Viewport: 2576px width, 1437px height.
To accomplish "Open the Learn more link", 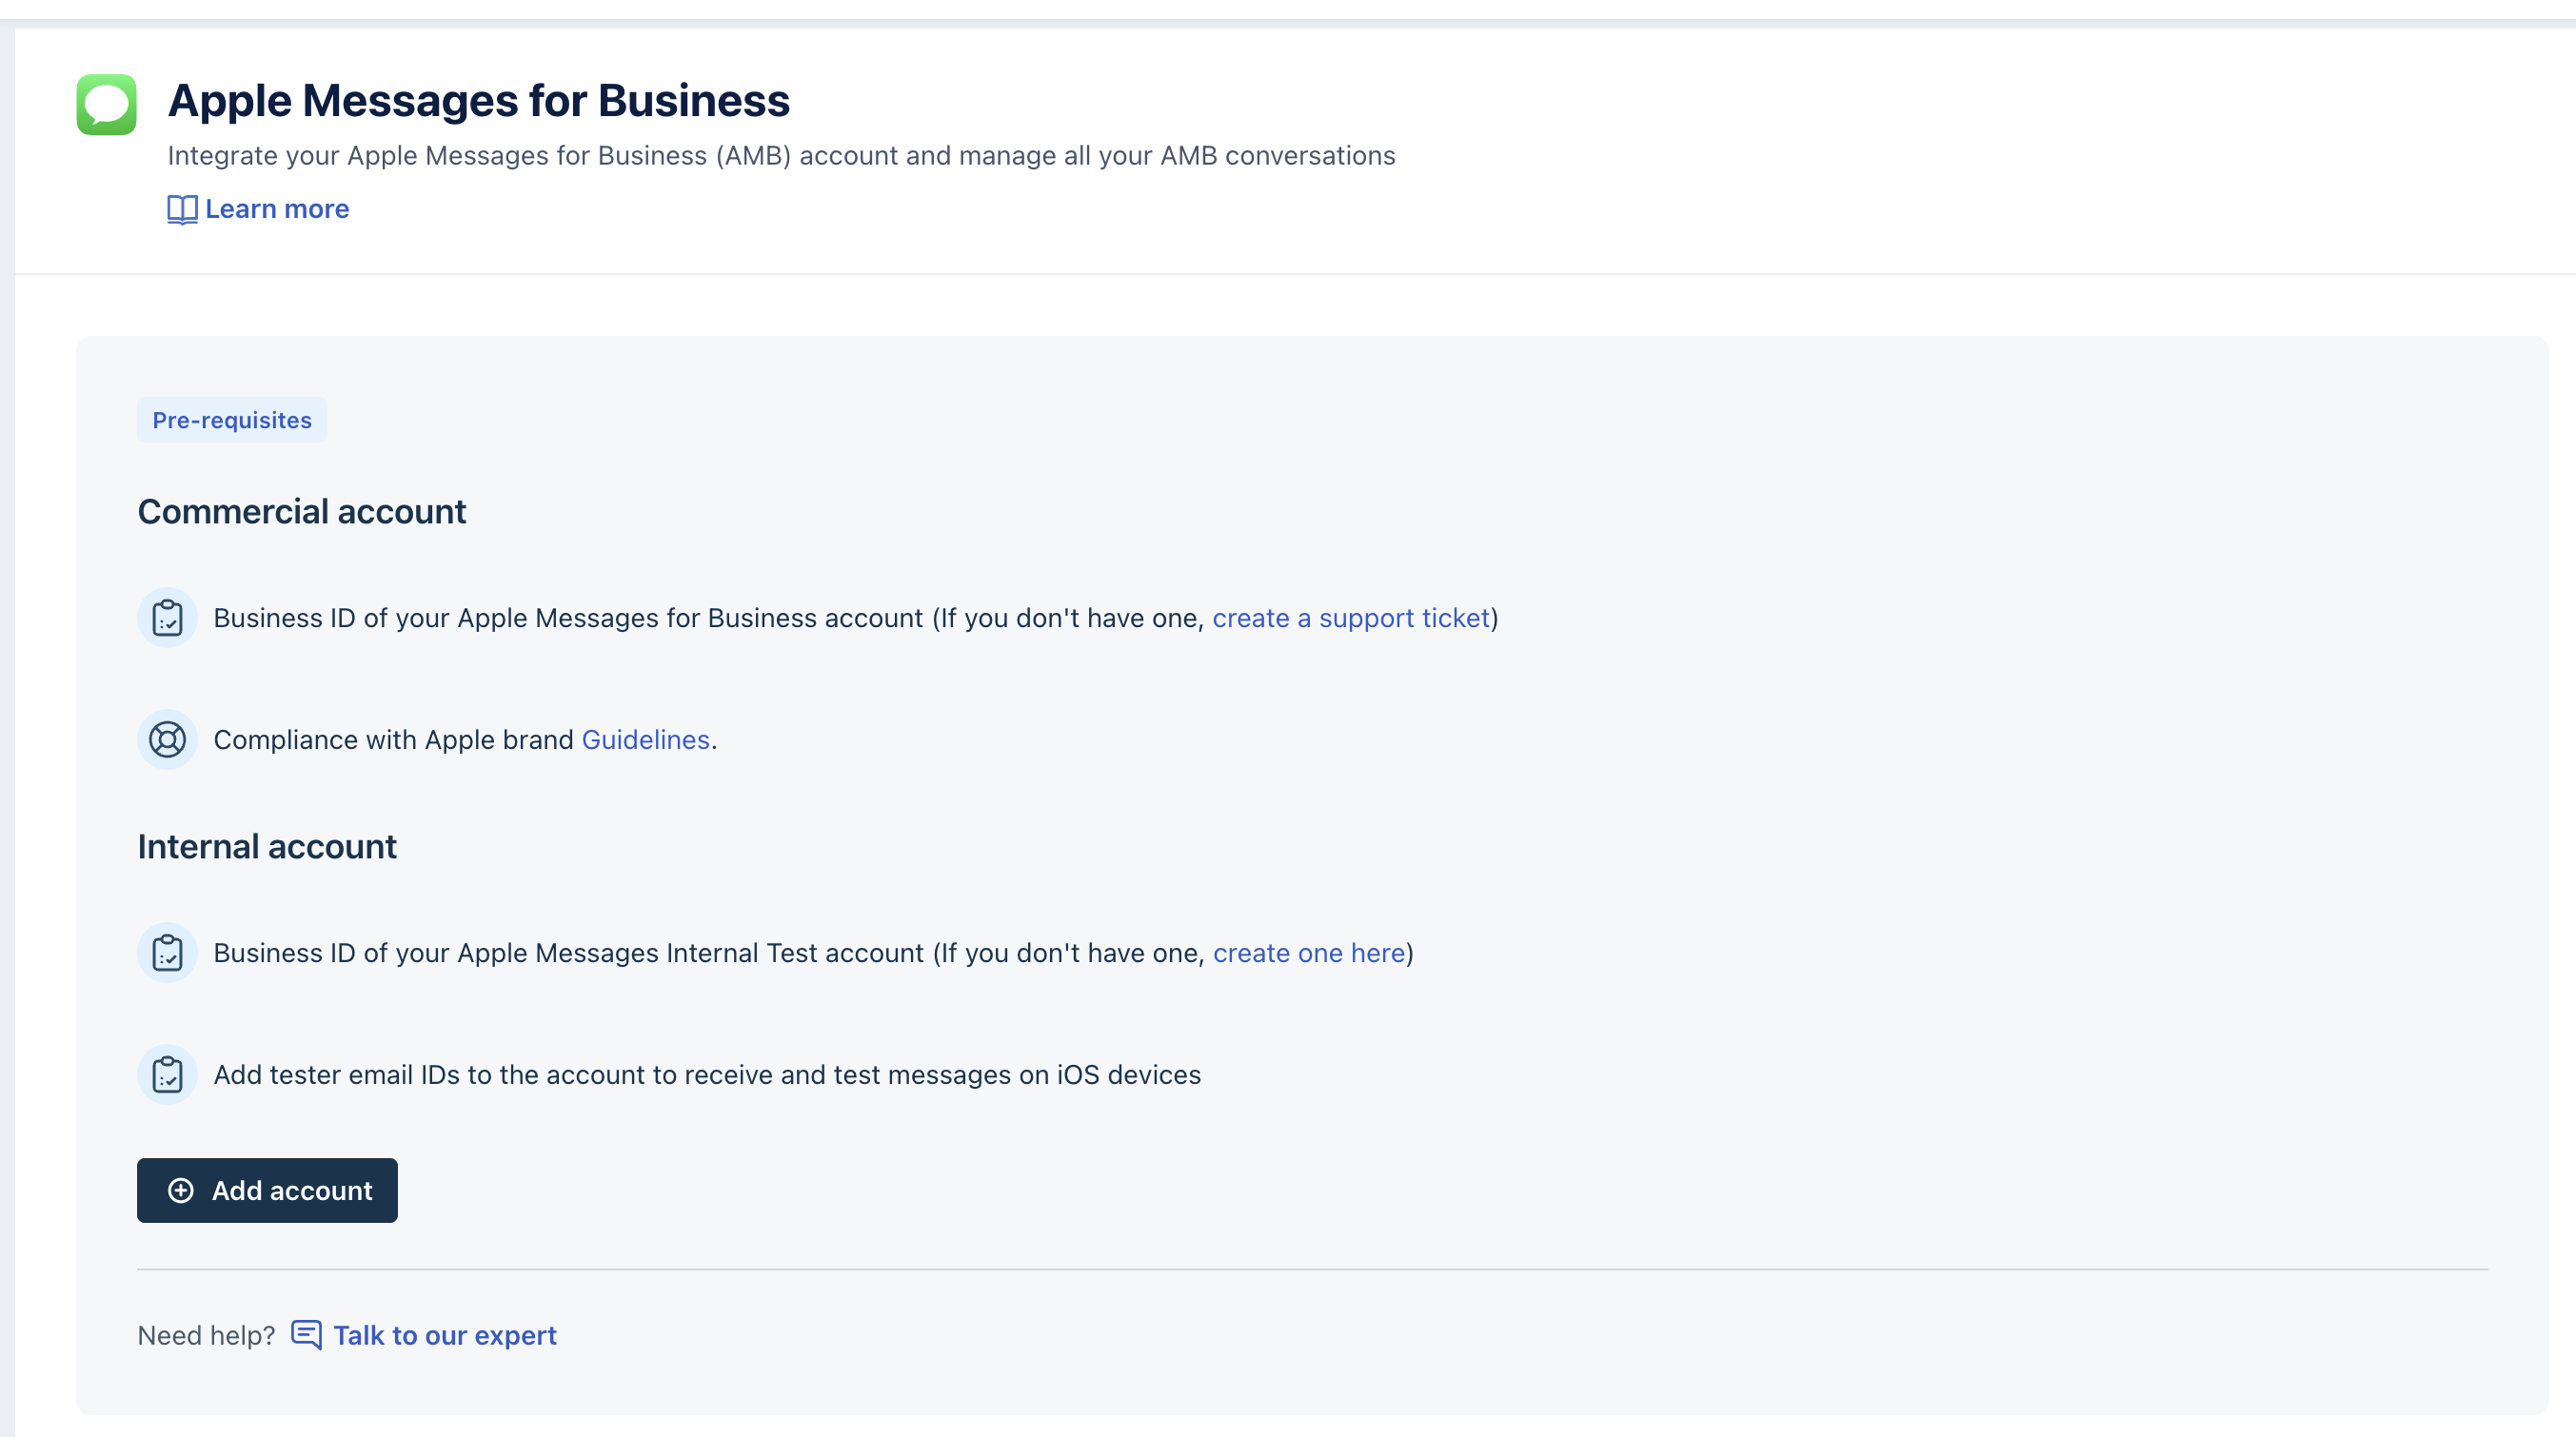I will point(277,209).
